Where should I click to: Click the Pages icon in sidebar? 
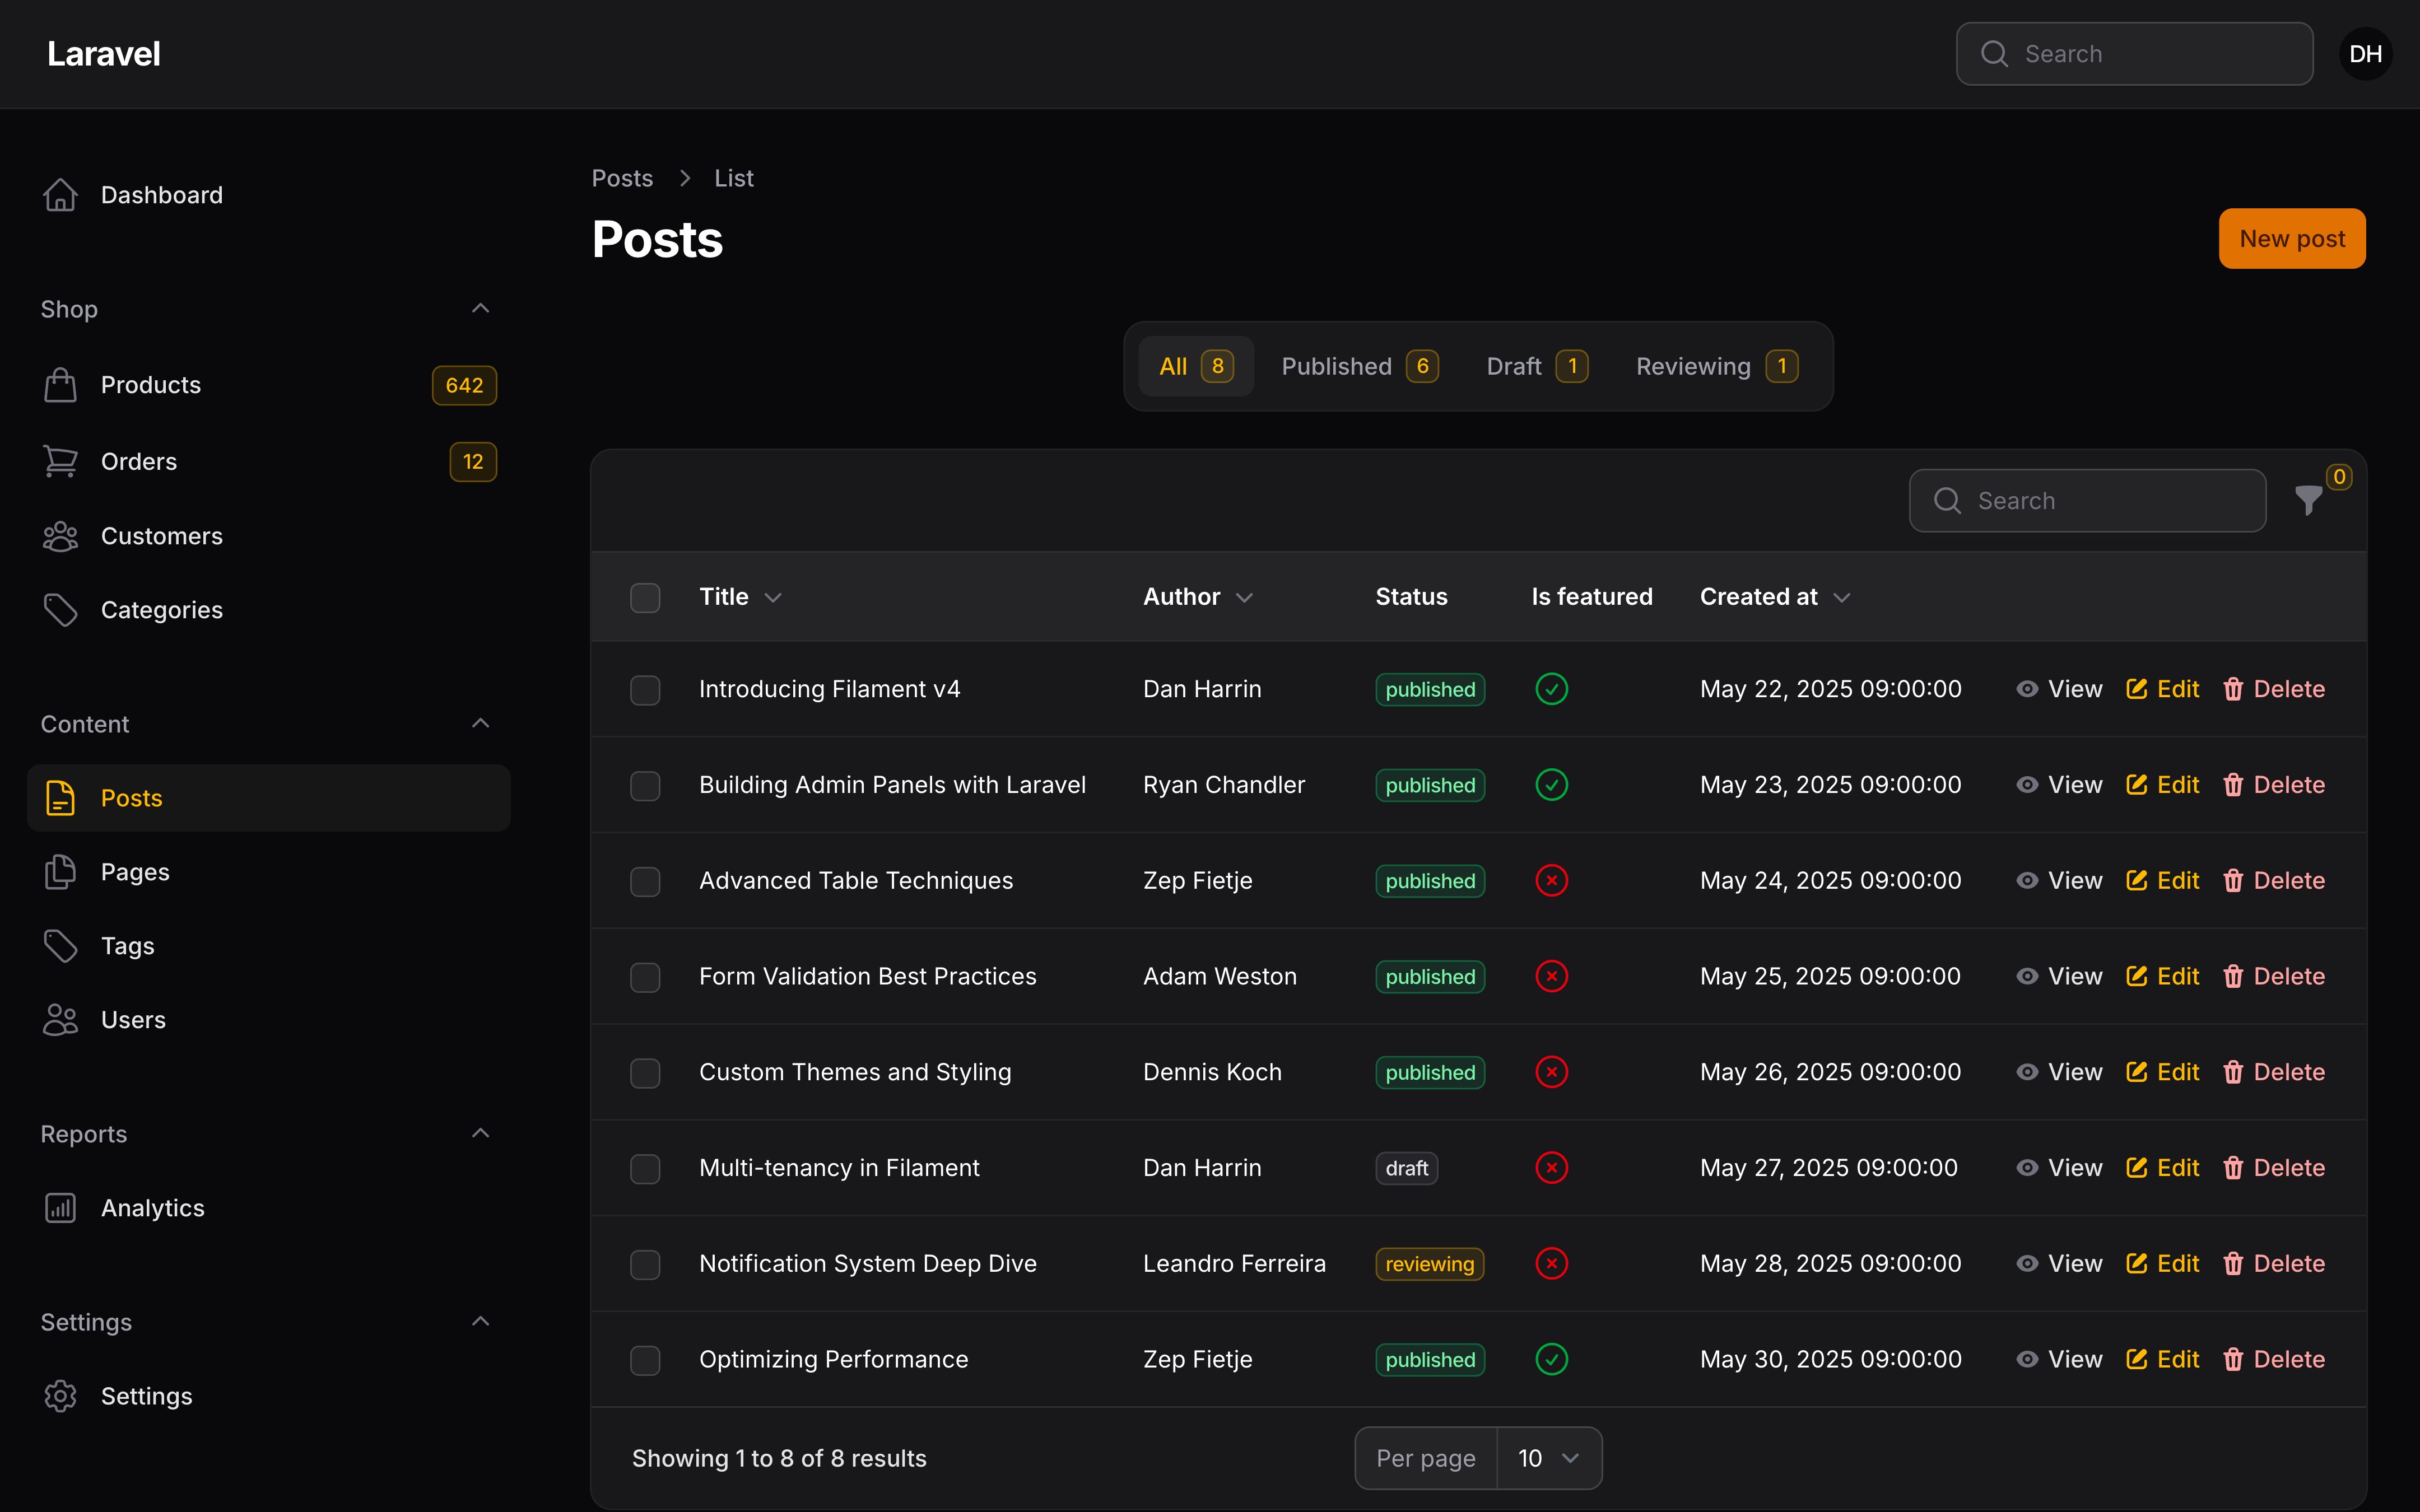point(60,872)
